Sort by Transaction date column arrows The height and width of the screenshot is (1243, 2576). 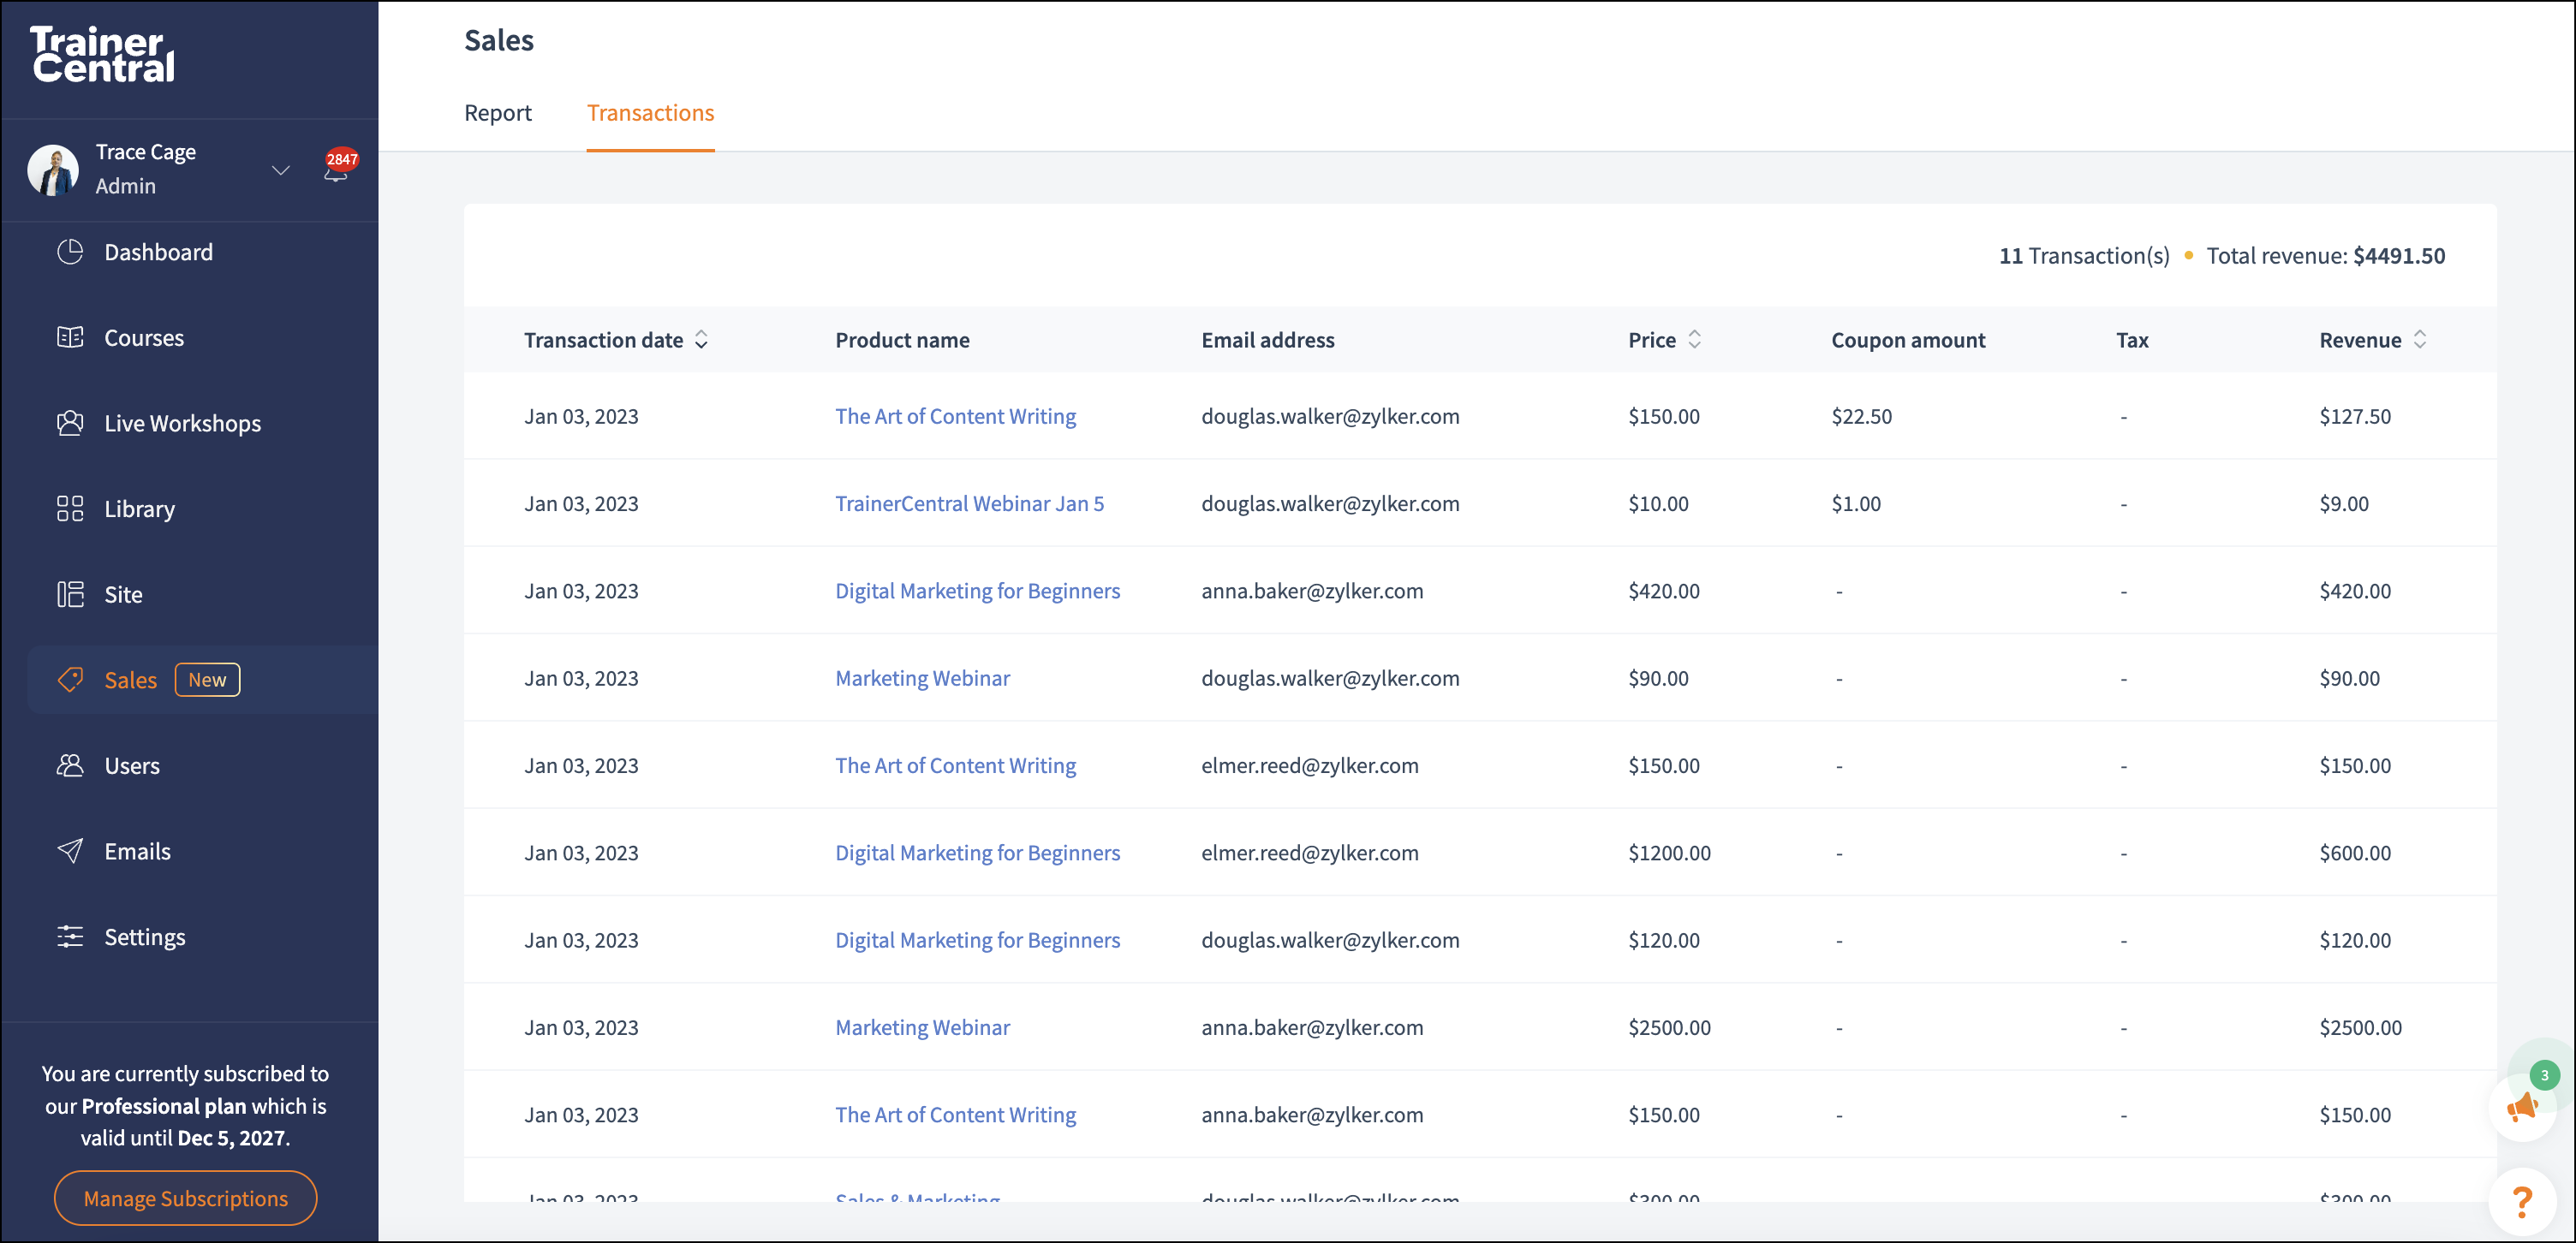tap(702, 340)
